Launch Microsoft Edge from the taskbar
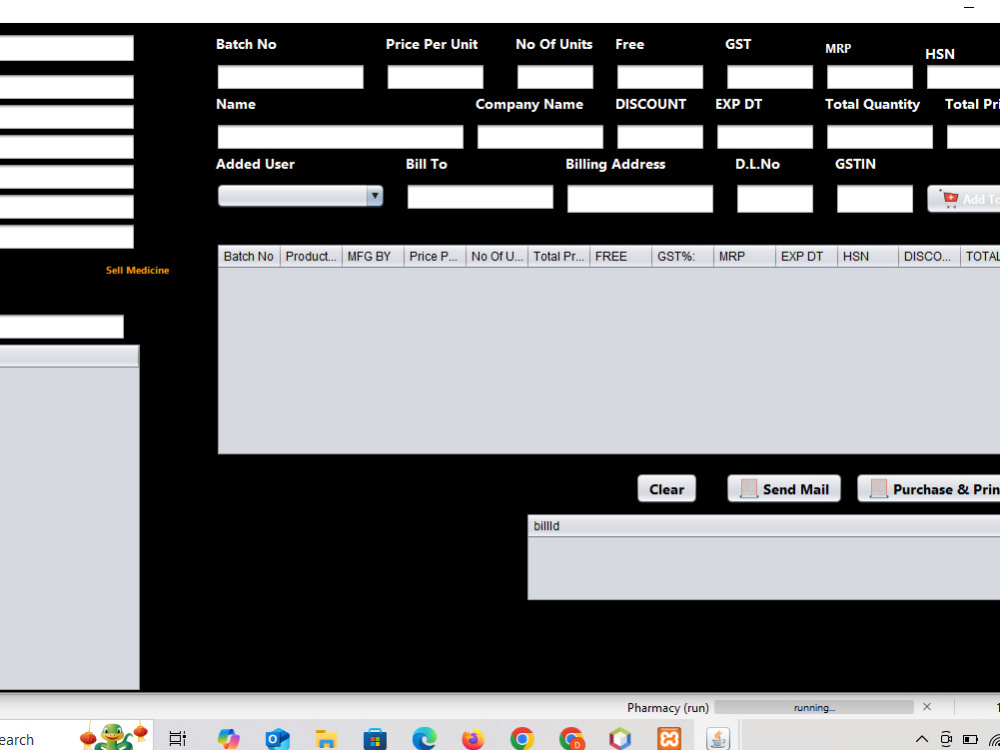The image size is (1000, 750). click(424, 739)
